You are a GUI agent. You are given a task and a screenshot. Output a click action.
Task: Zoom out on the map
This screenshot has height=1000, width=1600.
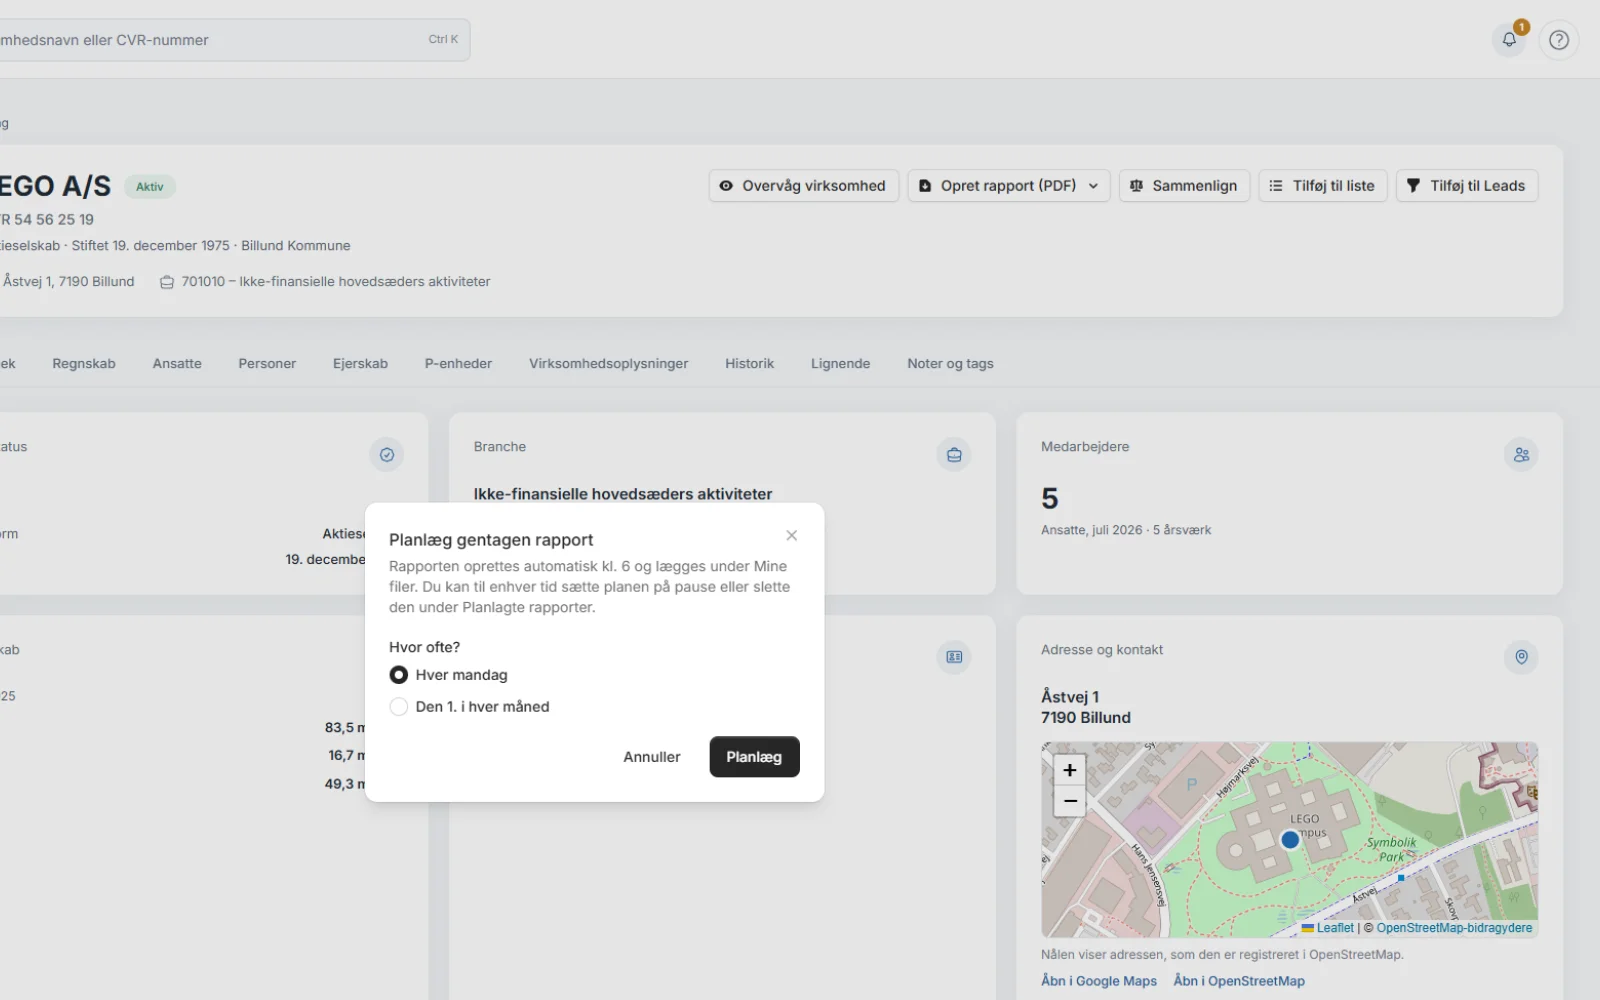(1069, 801)
